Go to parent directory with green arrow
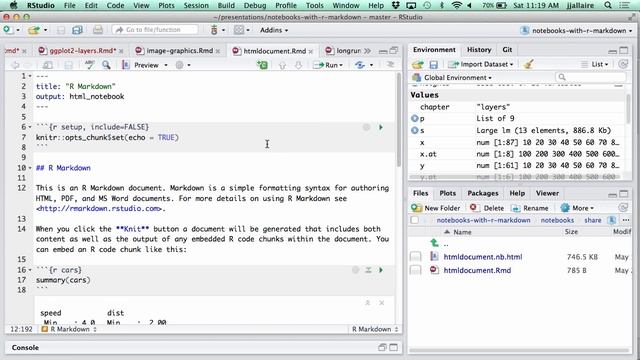This screenshot has width=640, height=360. [x=434, y=243]
